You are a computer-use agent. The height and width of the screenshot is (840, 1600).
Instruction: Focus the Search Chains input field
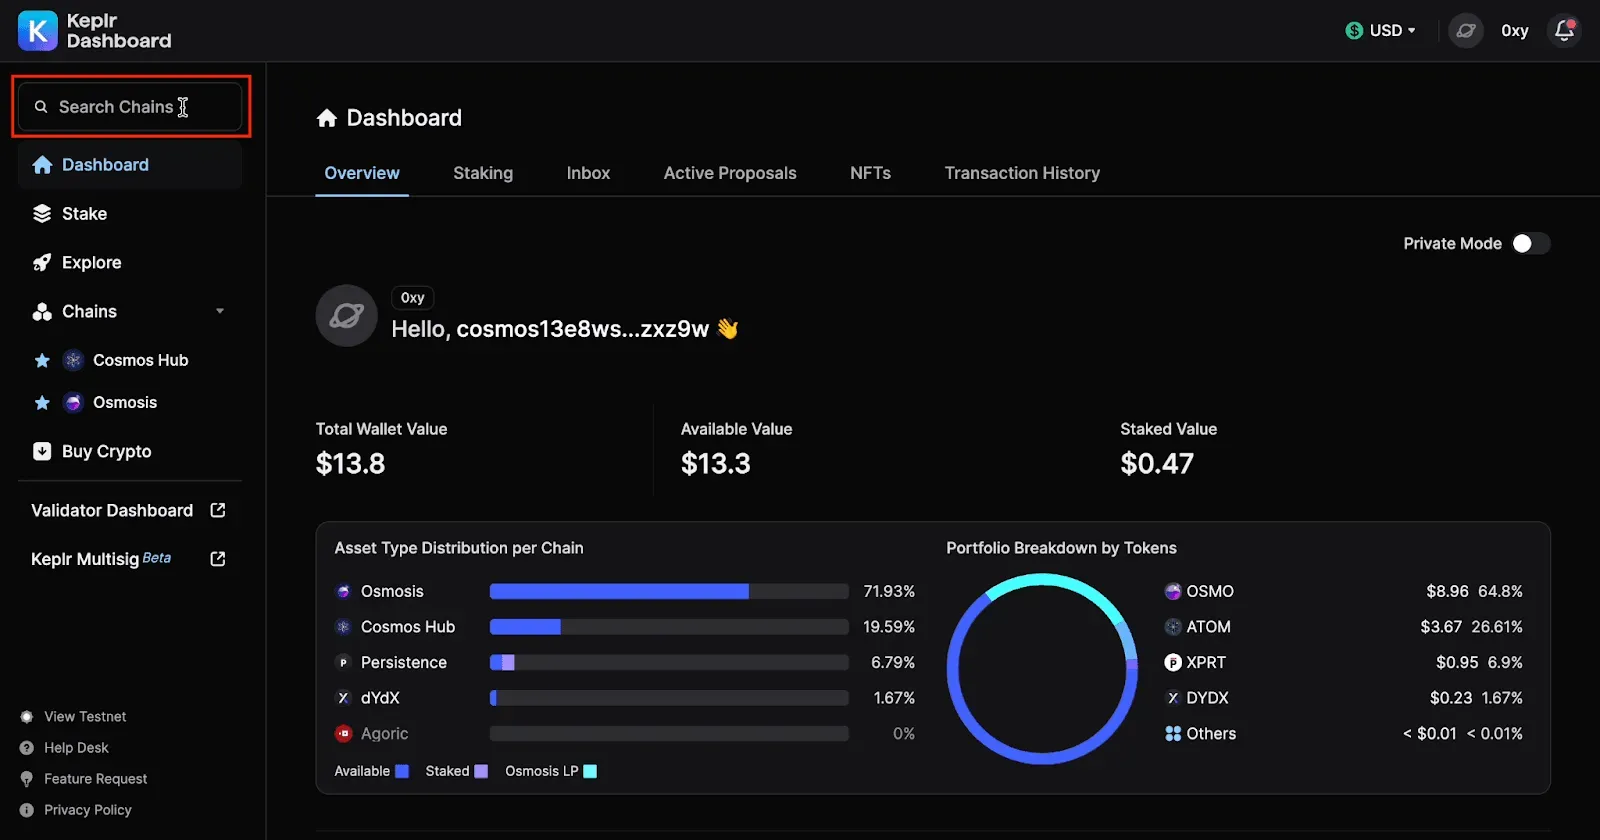click(x=130, y=107)
